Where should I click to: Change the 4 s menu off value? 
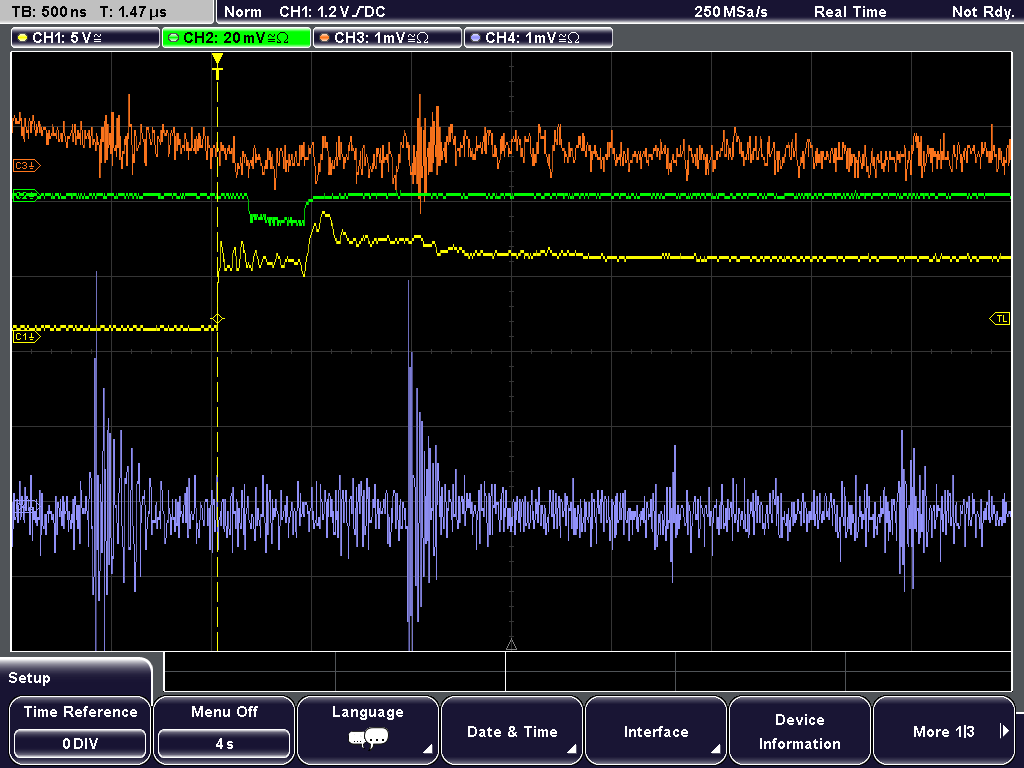(x=224, y=744)
